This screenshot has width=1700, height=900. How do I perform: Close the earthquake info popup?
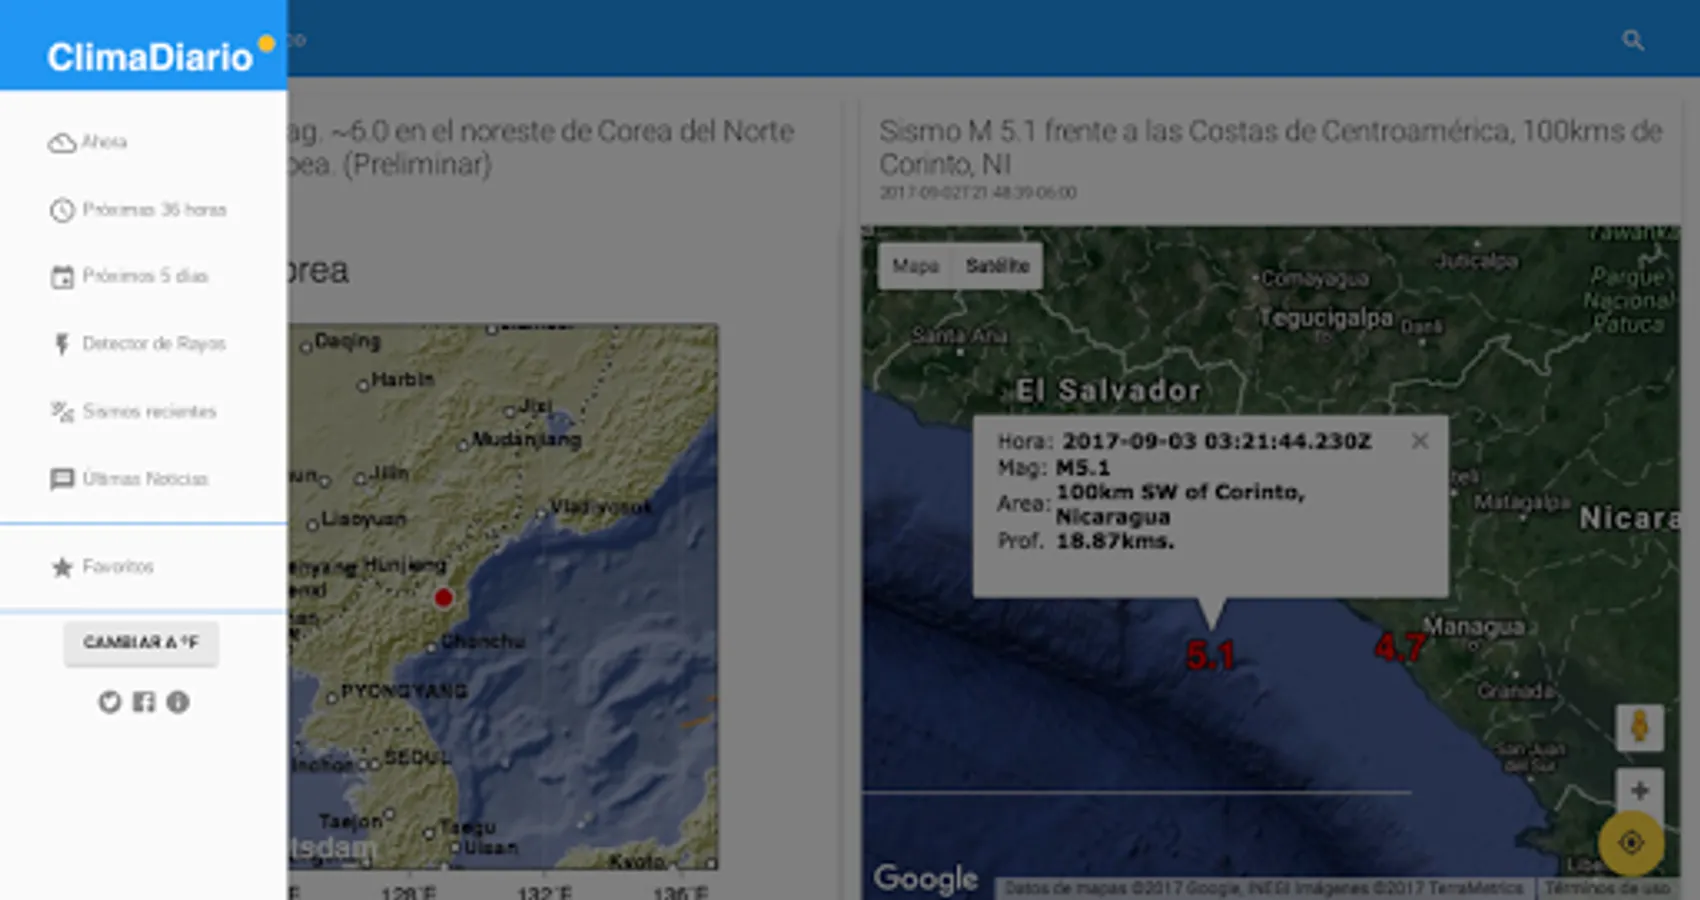(1420, 441)
